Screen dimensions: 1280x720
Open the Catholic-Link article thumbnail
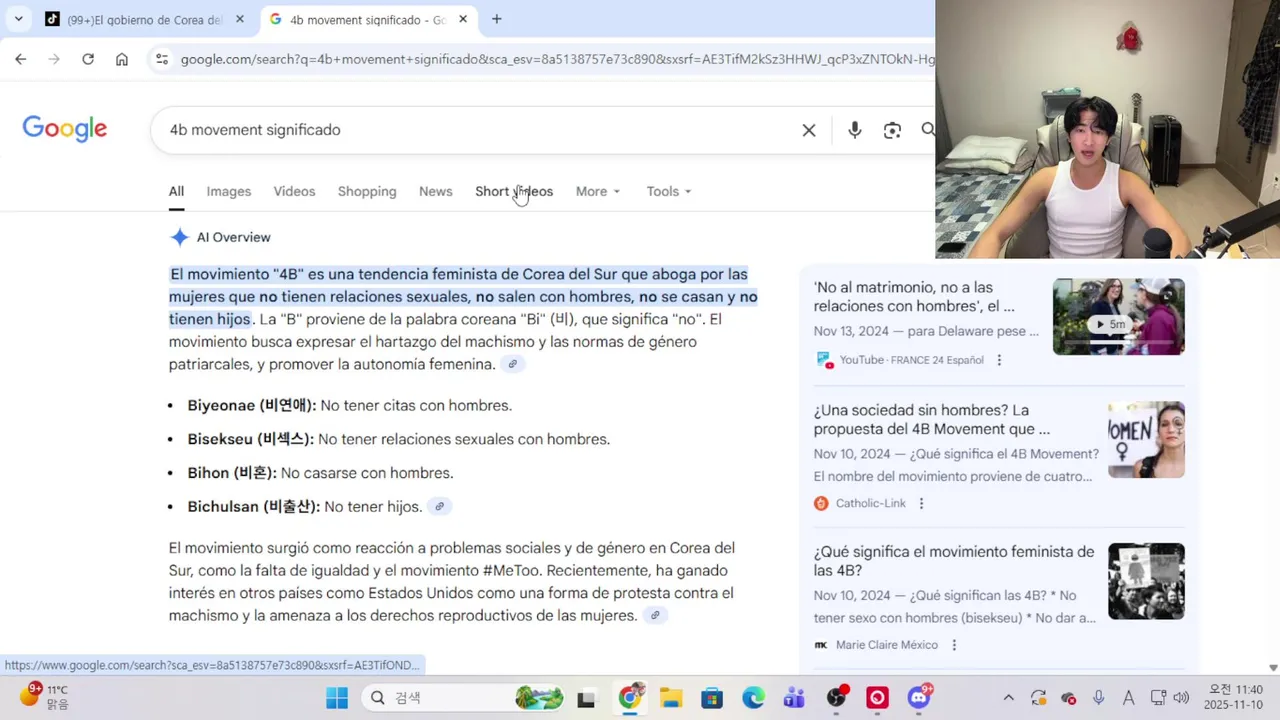pos(1146,439)
